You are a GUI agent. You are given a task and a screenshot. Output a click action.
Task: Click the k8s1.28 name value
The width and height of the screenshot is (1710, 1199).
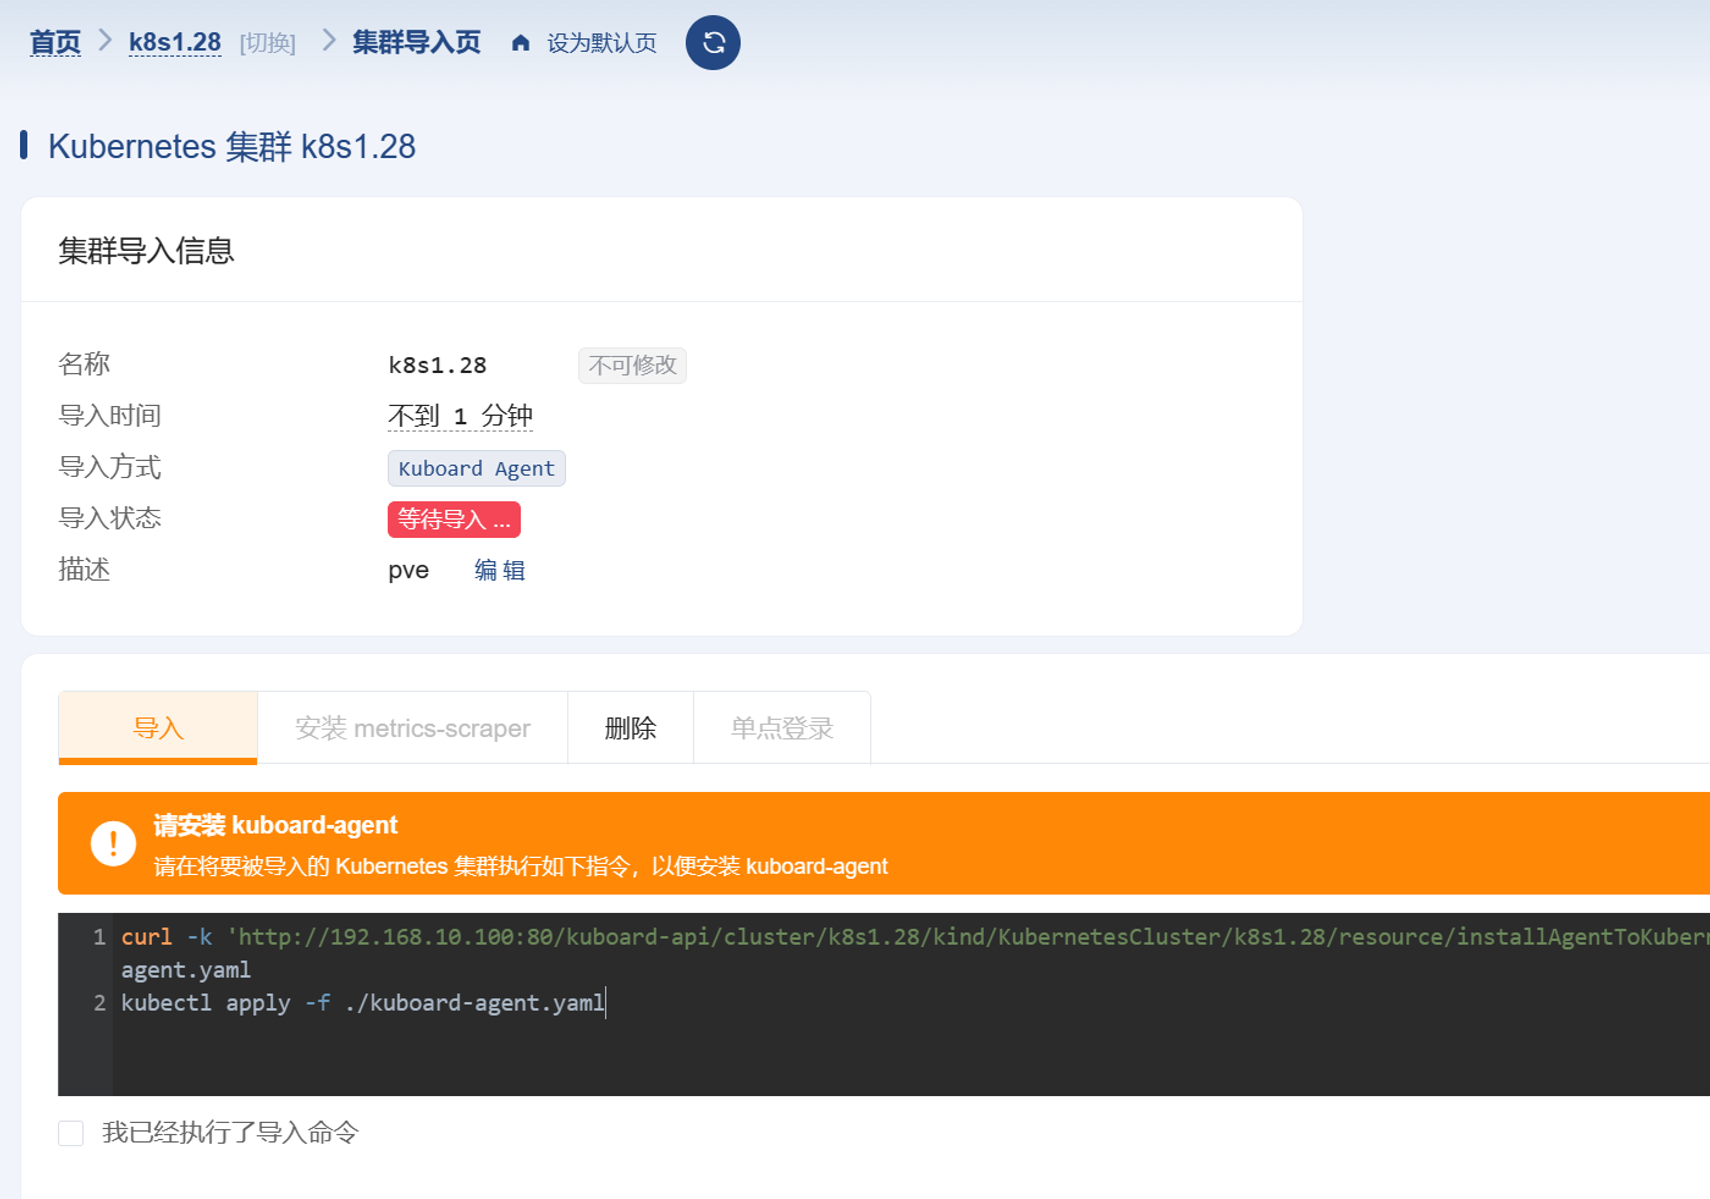tap(437, 365)
